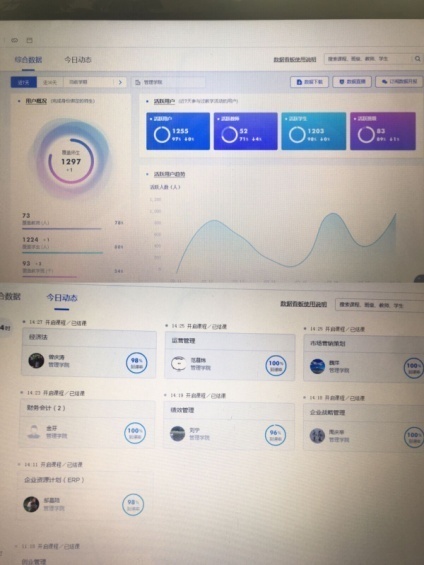
Task: Open the teacher avatar on the 运营管理 card
Action: point(178,364)
